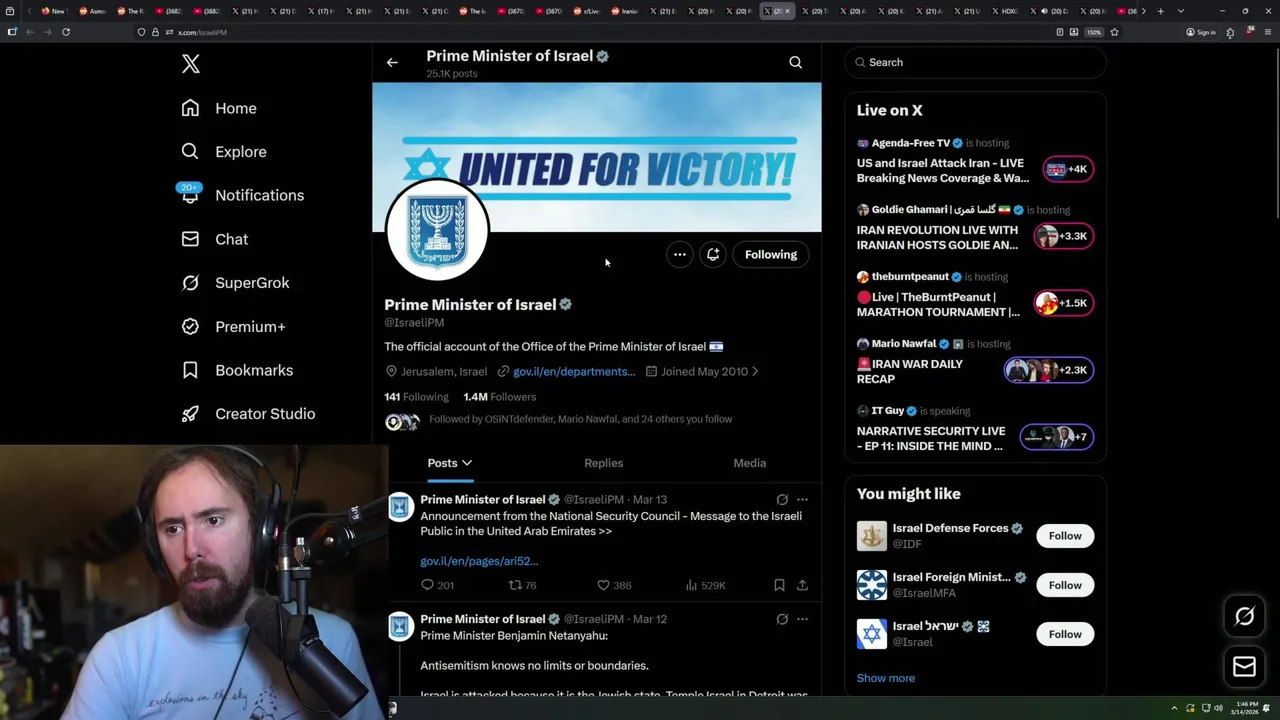
Task: Bookmark the Mar 13 post
Action: [779, 585]
